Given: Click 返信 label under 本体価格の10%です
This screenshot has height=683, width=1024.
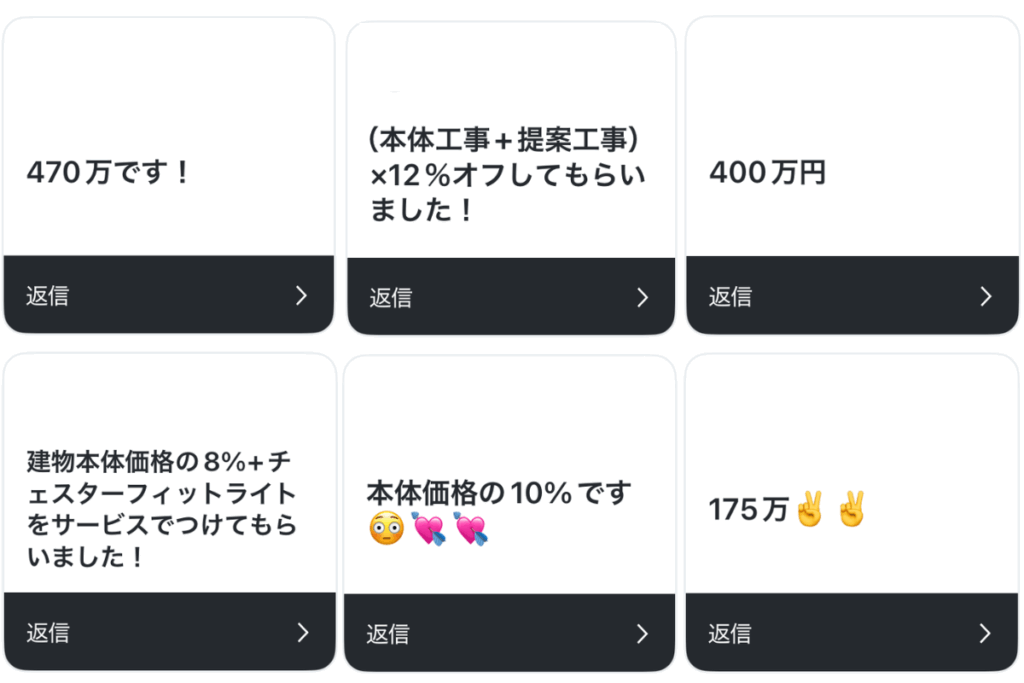Looking at the screenshot, I should pos(387,634).
